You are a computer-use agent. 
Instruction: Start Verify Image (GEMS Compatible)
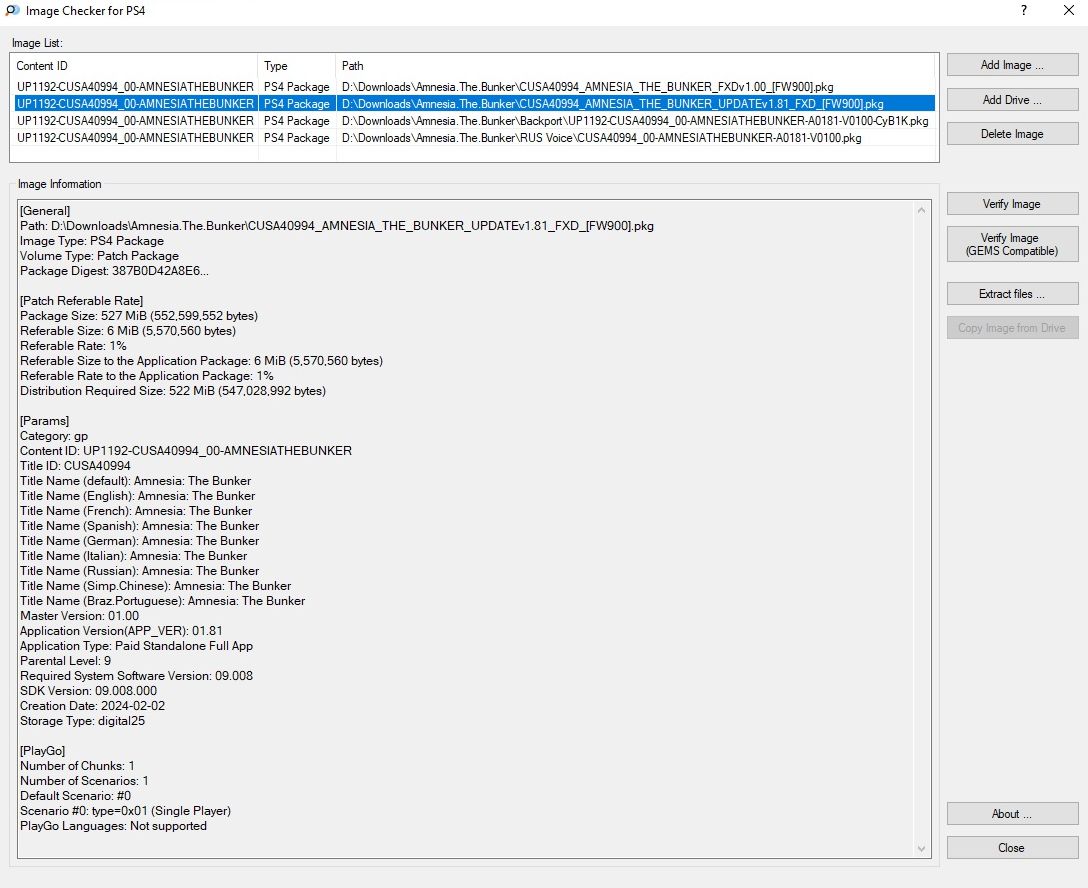coord(1012,244)
